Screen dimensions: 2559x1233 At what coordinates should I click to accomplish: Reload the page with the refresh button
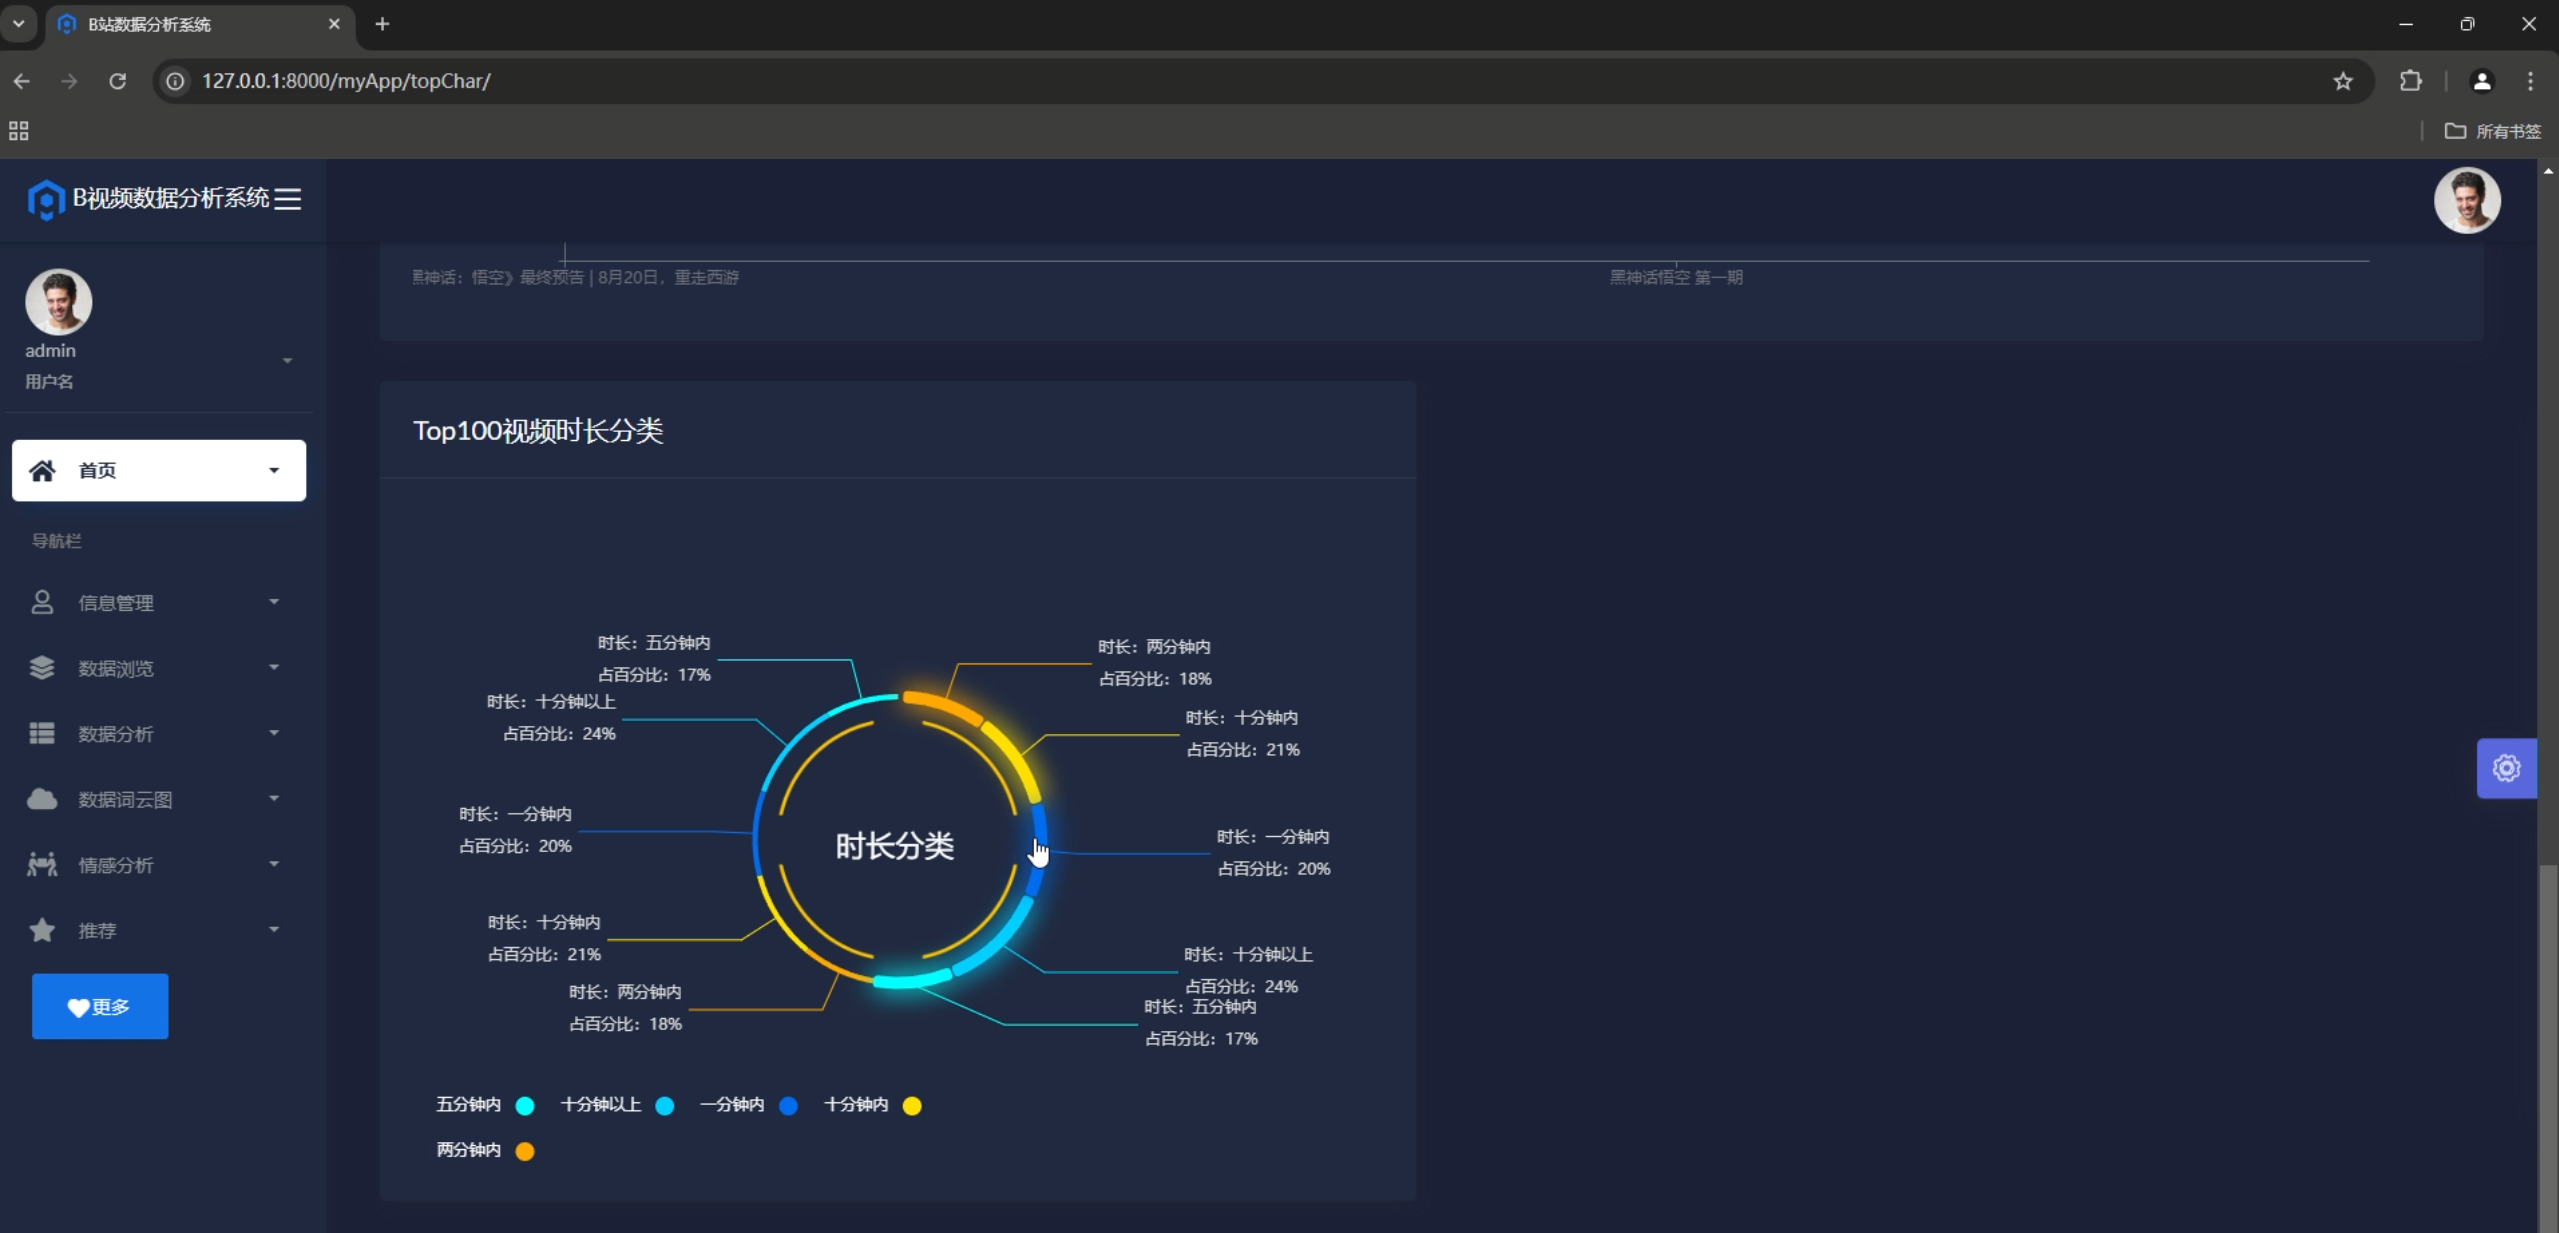(x=118, y=81)
